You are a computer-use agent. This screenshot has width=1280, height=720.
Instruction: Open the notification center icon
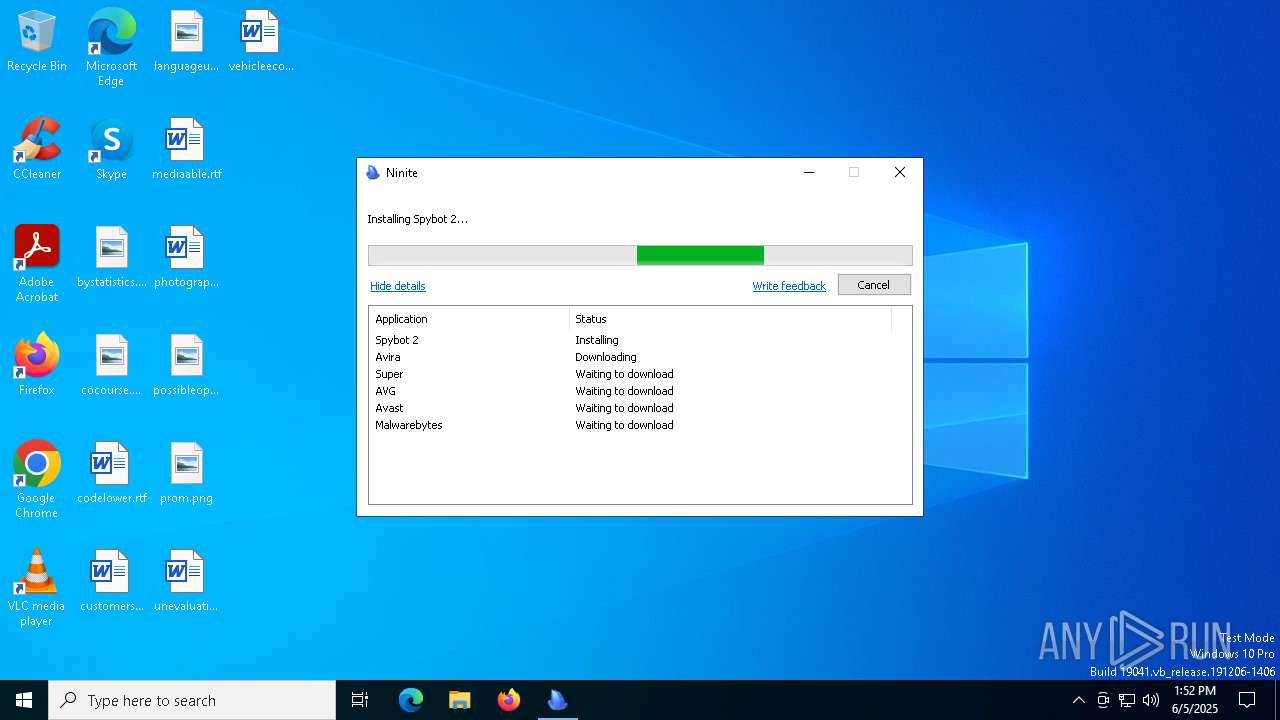1247,700
